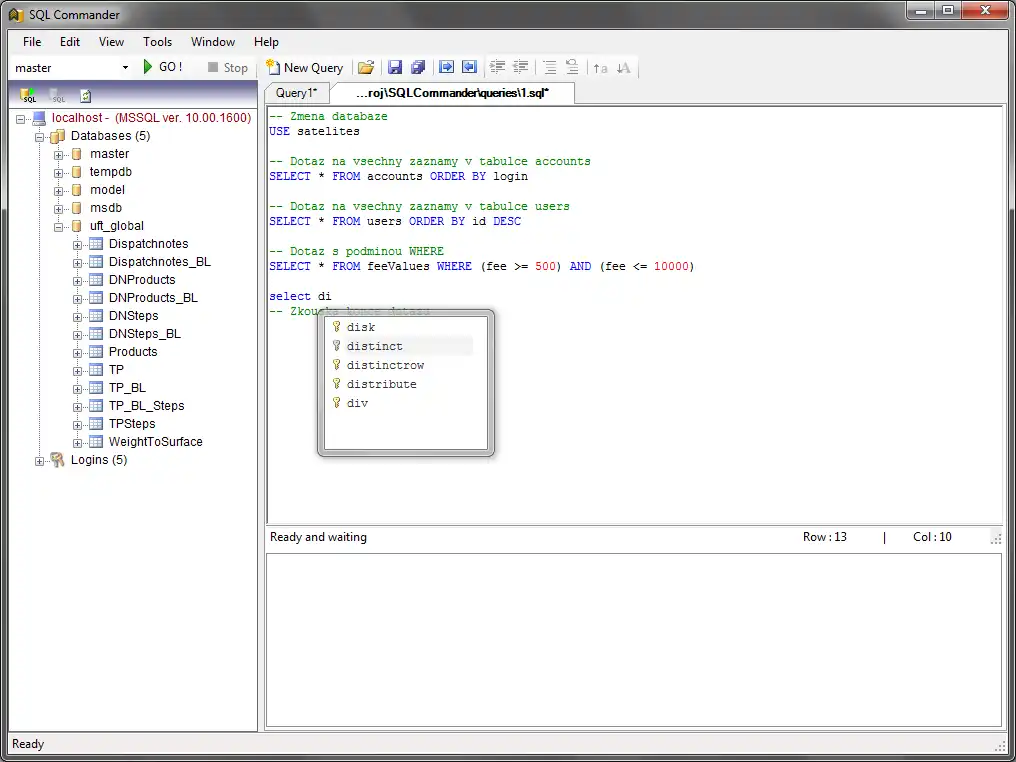Expand the Logins (5) node

click(x=40, y=461)
